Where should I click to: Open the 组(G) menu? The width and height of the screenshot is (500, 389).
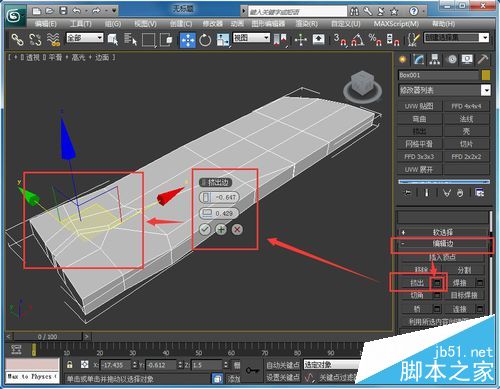coord(113,24)
